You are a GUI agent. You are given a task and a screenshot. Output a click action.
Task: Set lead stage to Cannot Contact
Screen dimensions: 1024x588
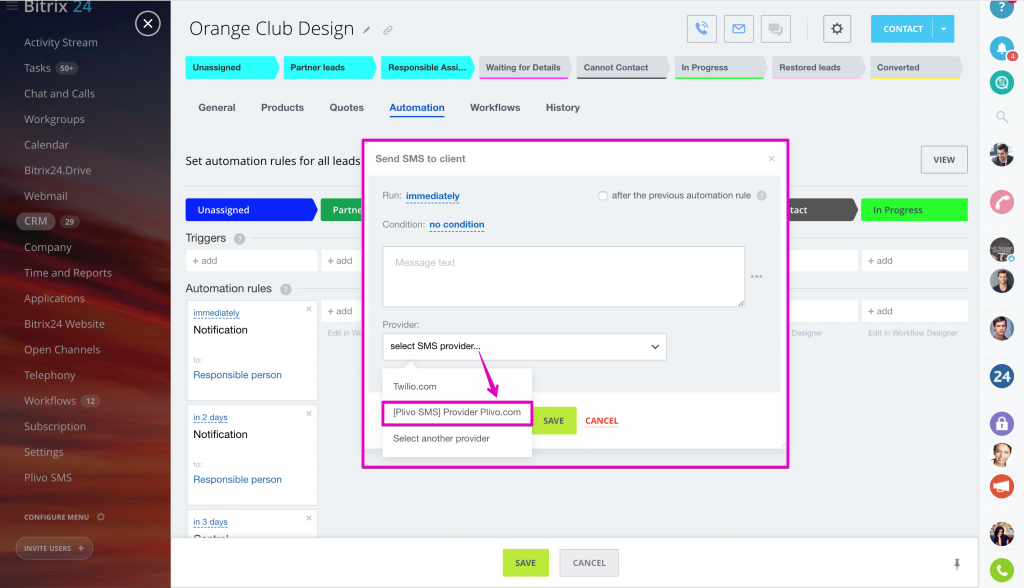623,67
